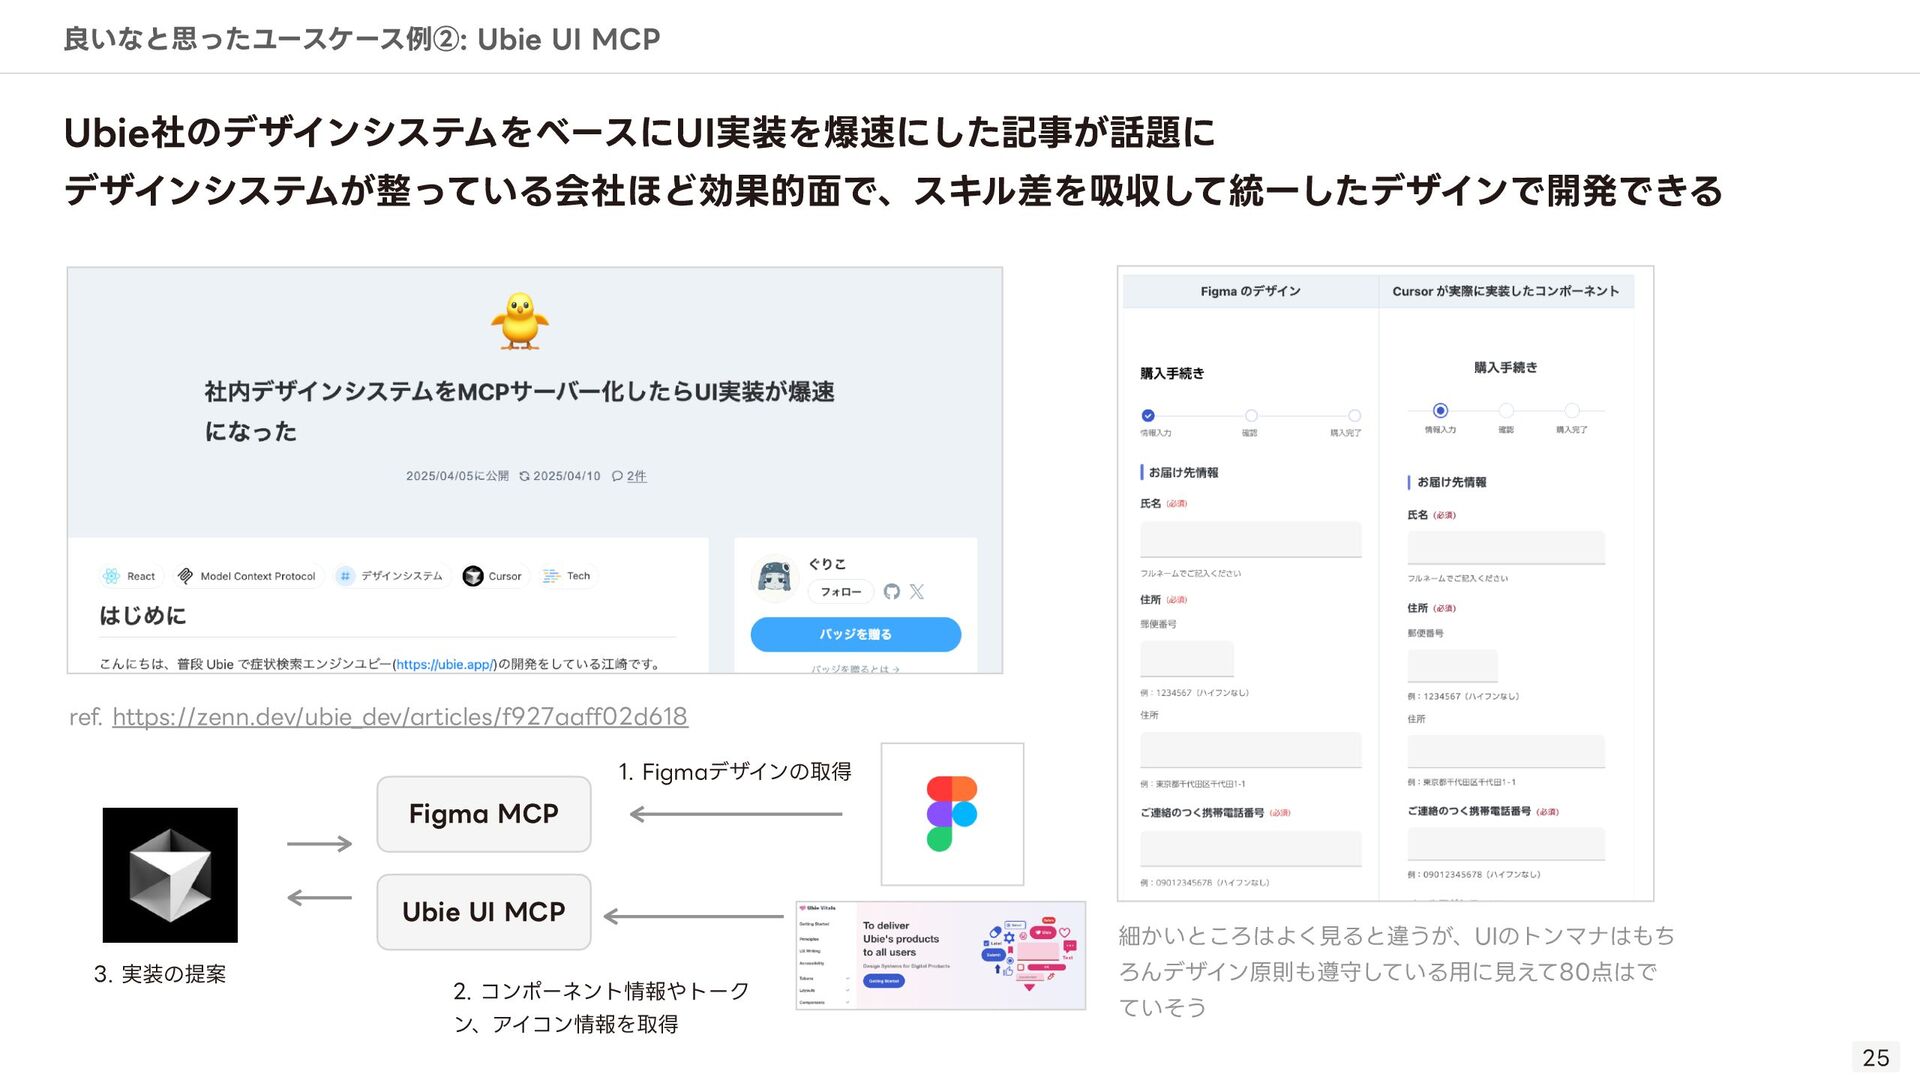
Task: Click the React tag icon
Action: [111, 576]
